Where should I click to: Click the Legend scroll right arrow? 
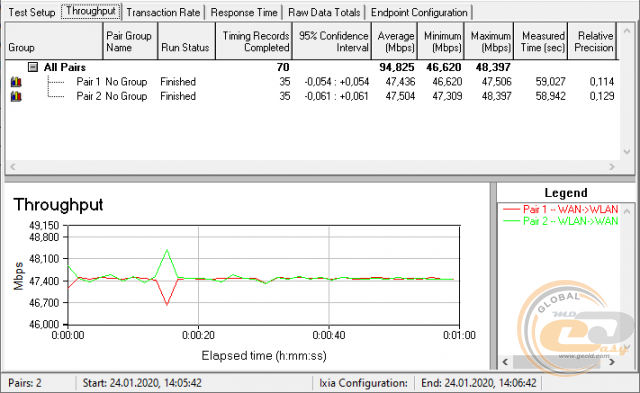pos(611,362)
